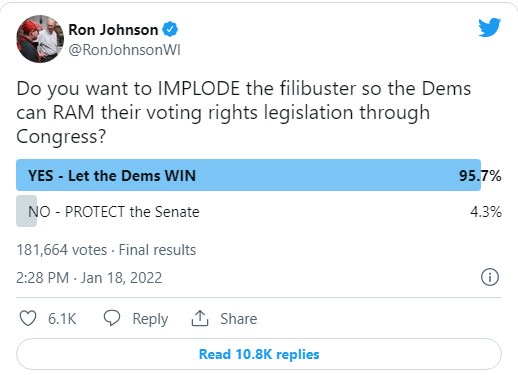The height and width of the screenshot is (375, 518).
Task: Open Ron Johnson's profile picture
Action: click(40, 39)
